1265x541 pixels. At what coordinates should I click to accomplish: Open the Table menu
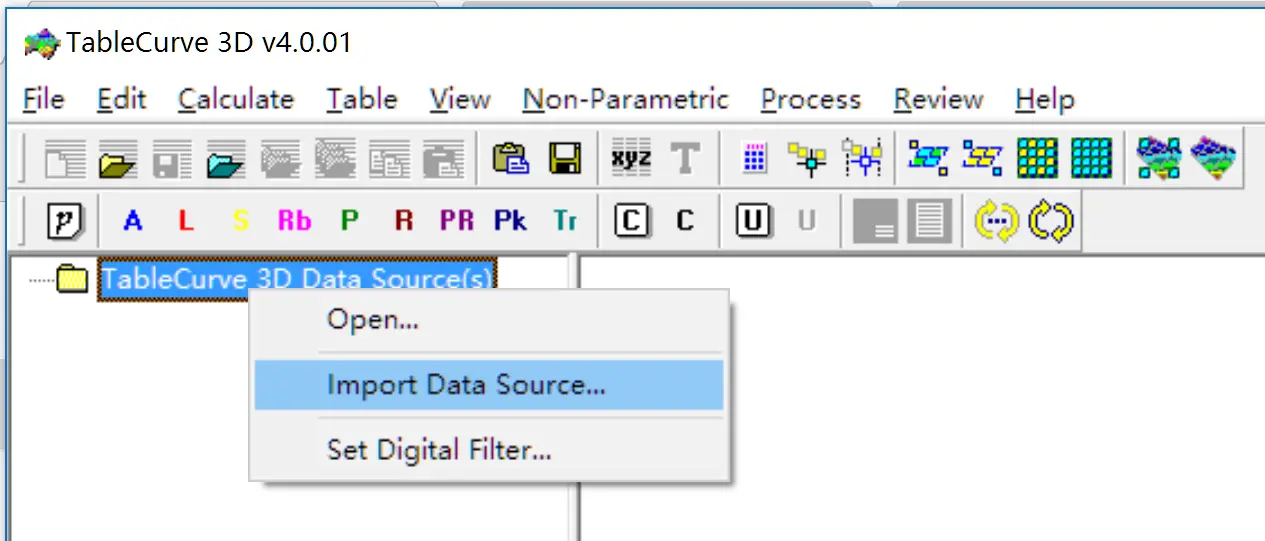(x=362, y=100)
